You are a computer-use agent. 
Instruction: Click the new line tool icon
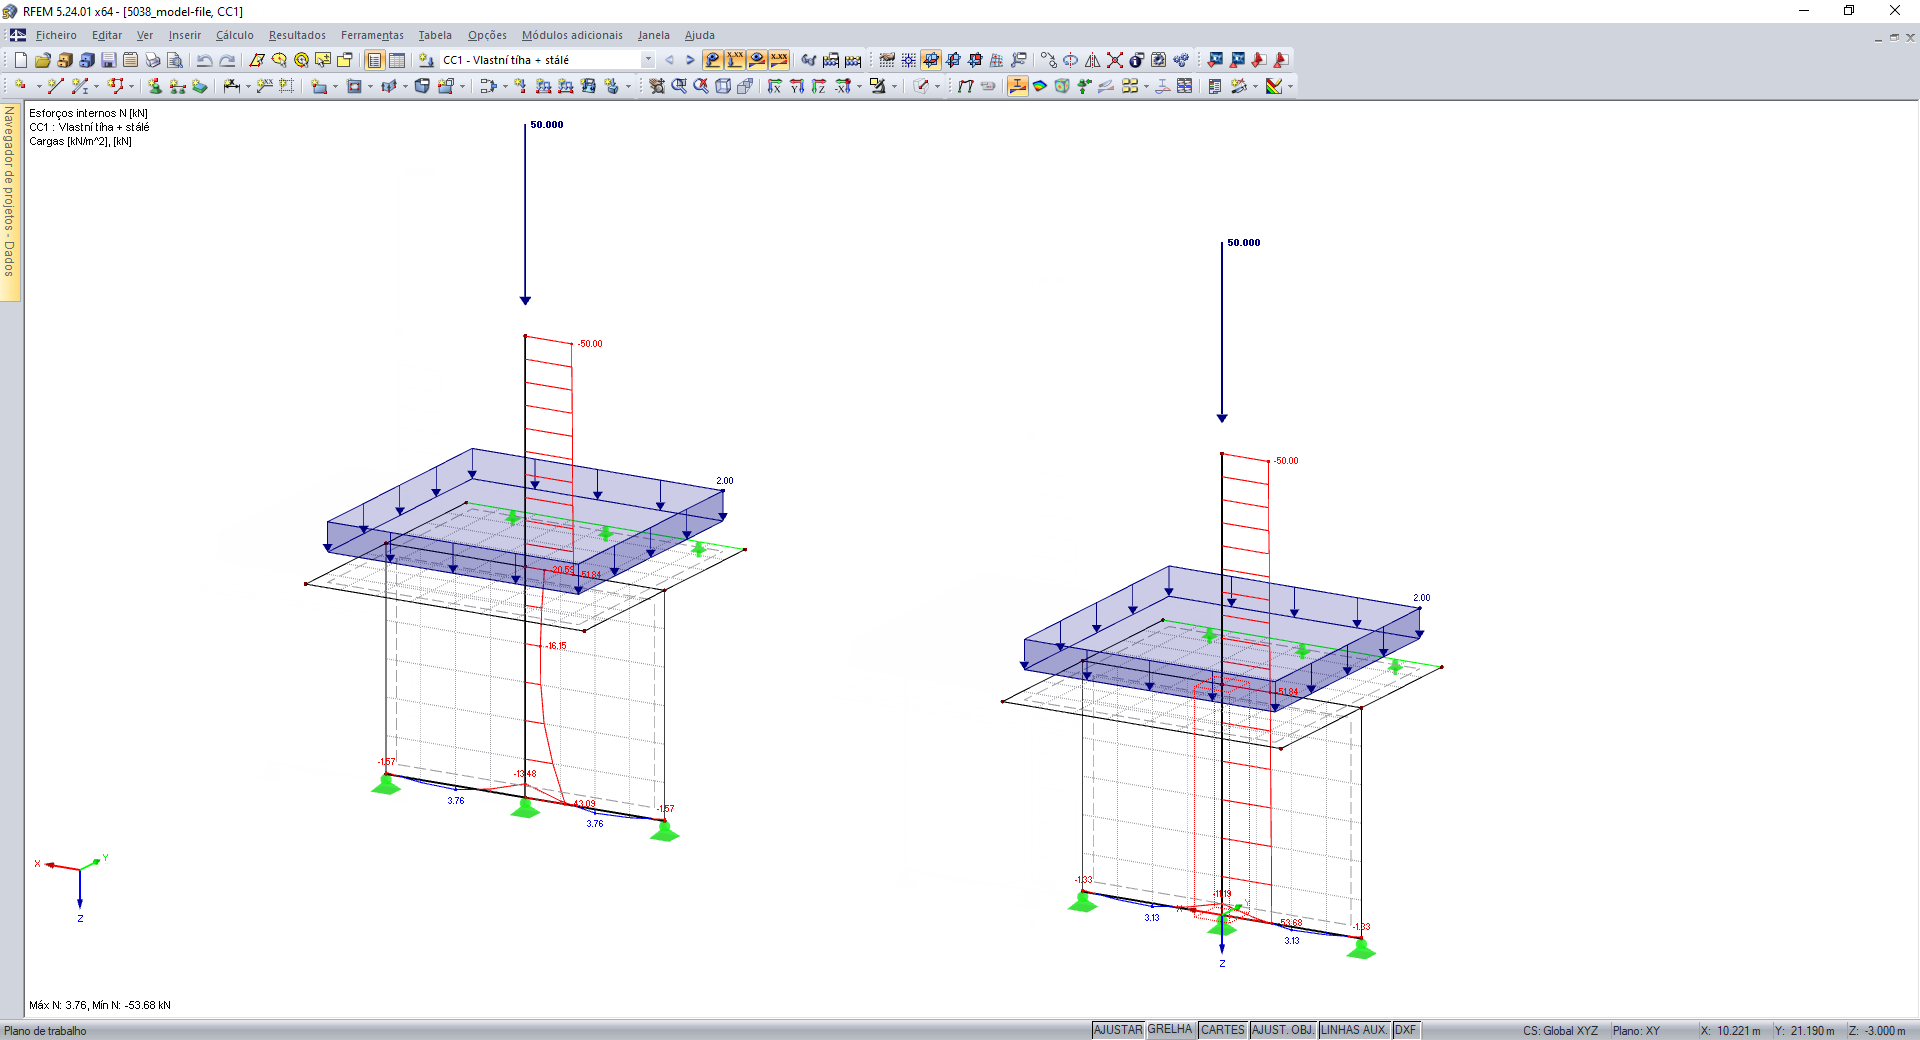click(55, 86)
